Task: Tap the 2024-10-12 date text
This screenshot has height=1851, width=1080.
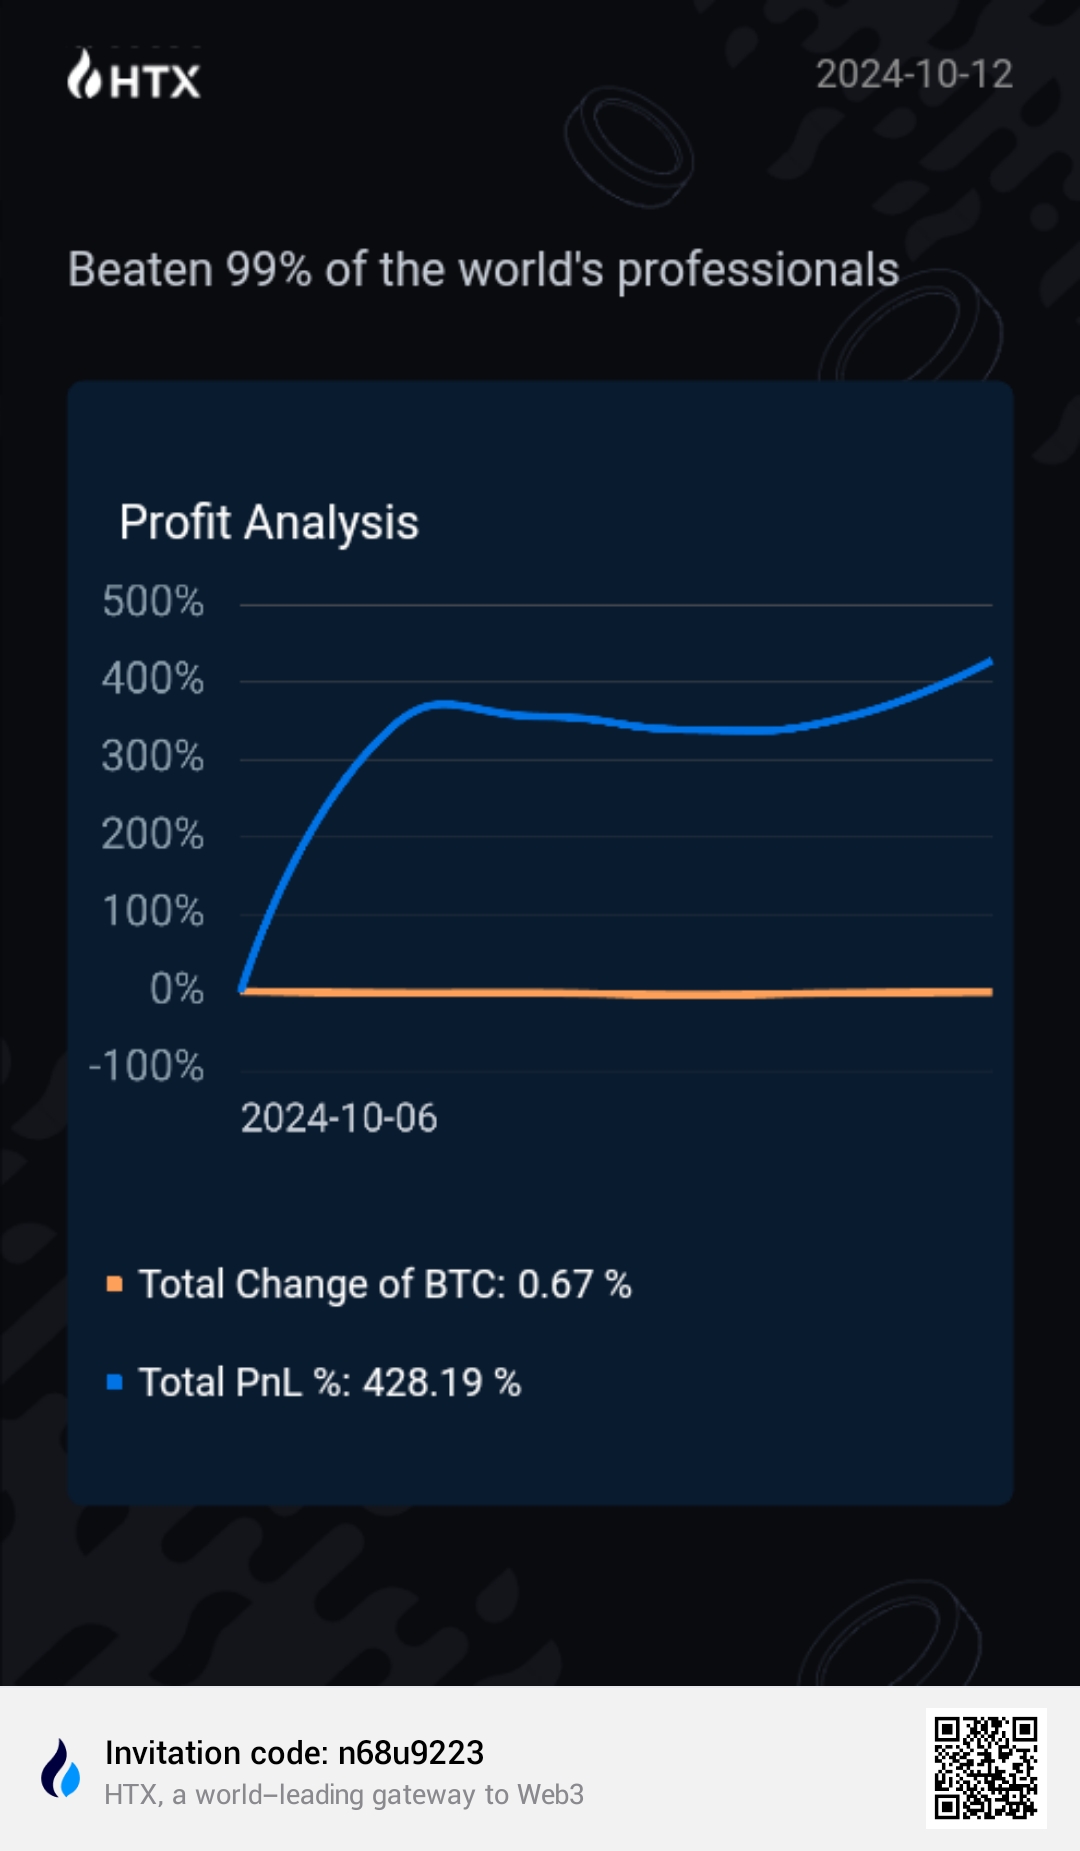Action: tap(914, 74)
